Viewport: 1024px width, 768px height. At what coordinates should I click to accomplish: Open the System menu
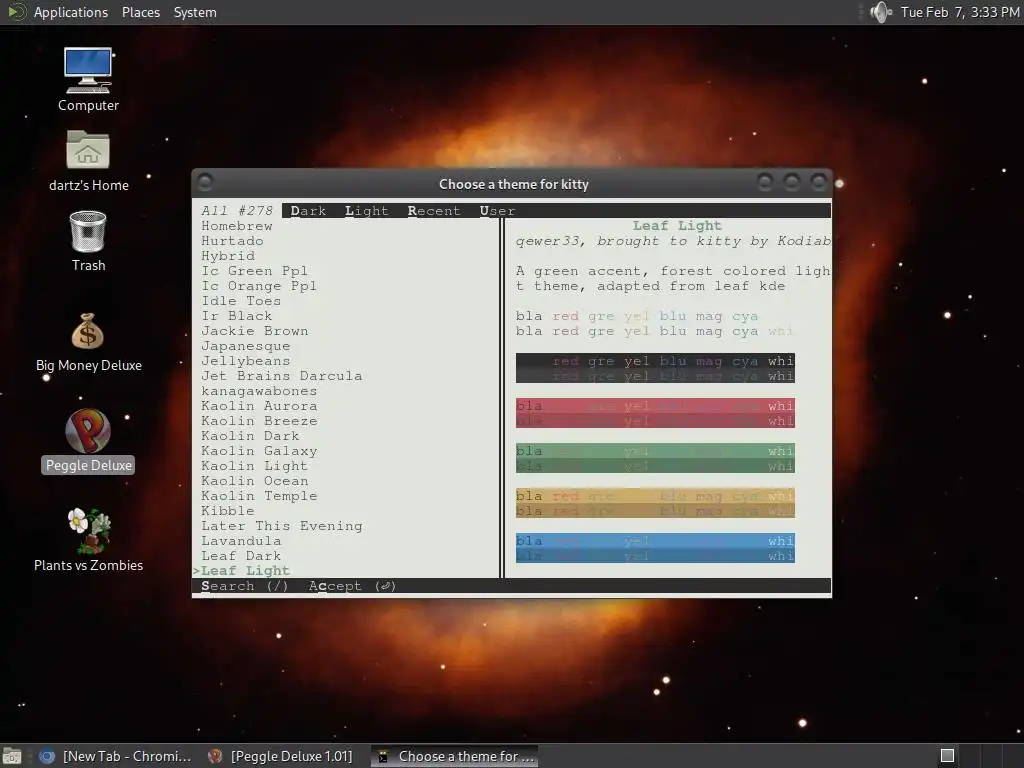point(195,12)
